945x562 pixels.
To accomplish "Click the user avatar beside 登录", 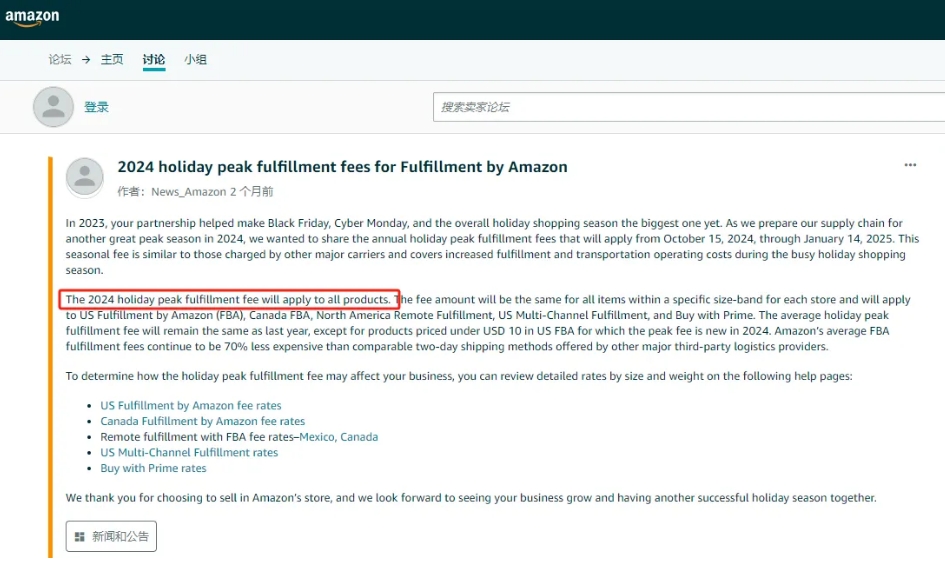I will click(54, 107).
